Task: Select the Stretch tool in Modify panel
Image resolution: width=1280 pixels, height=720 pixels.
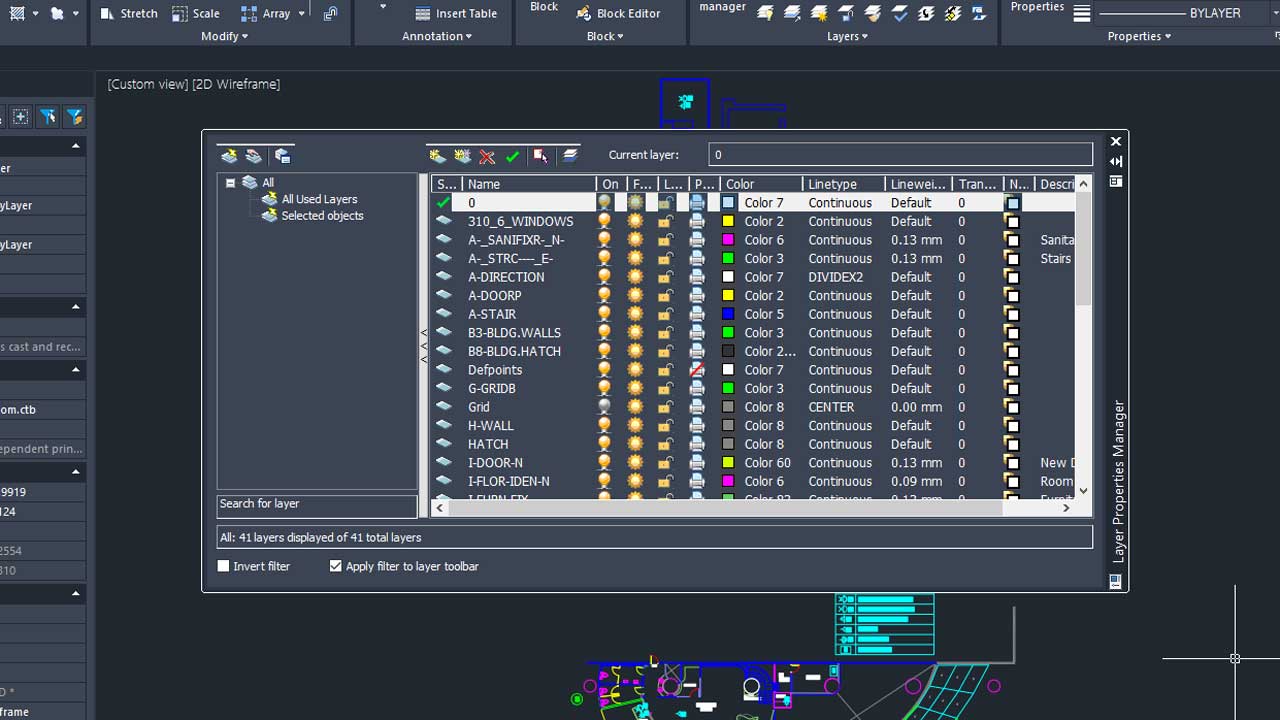Action: tap(129, 13)
